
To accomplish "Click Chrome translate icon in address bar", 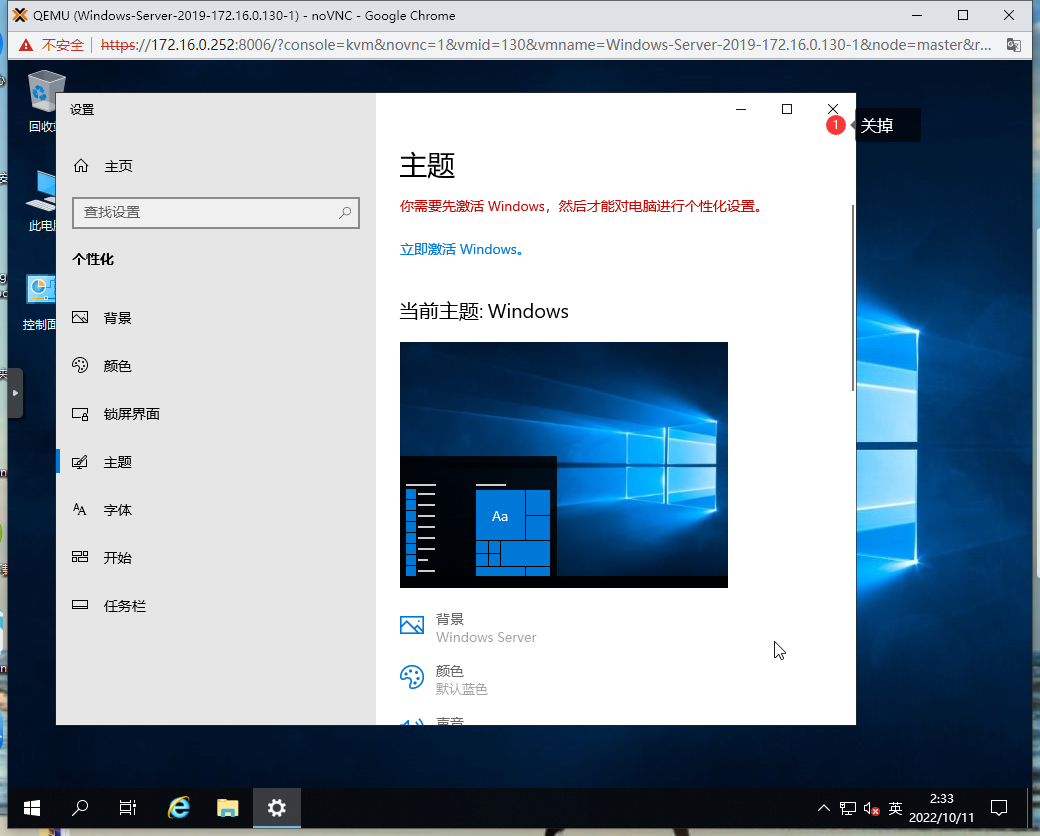I will [1013, 45].
